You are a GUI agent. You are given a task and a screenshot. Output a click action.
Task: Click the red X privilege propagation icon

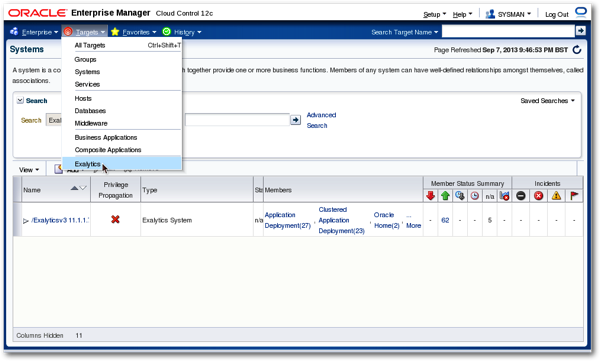(115, 219)
